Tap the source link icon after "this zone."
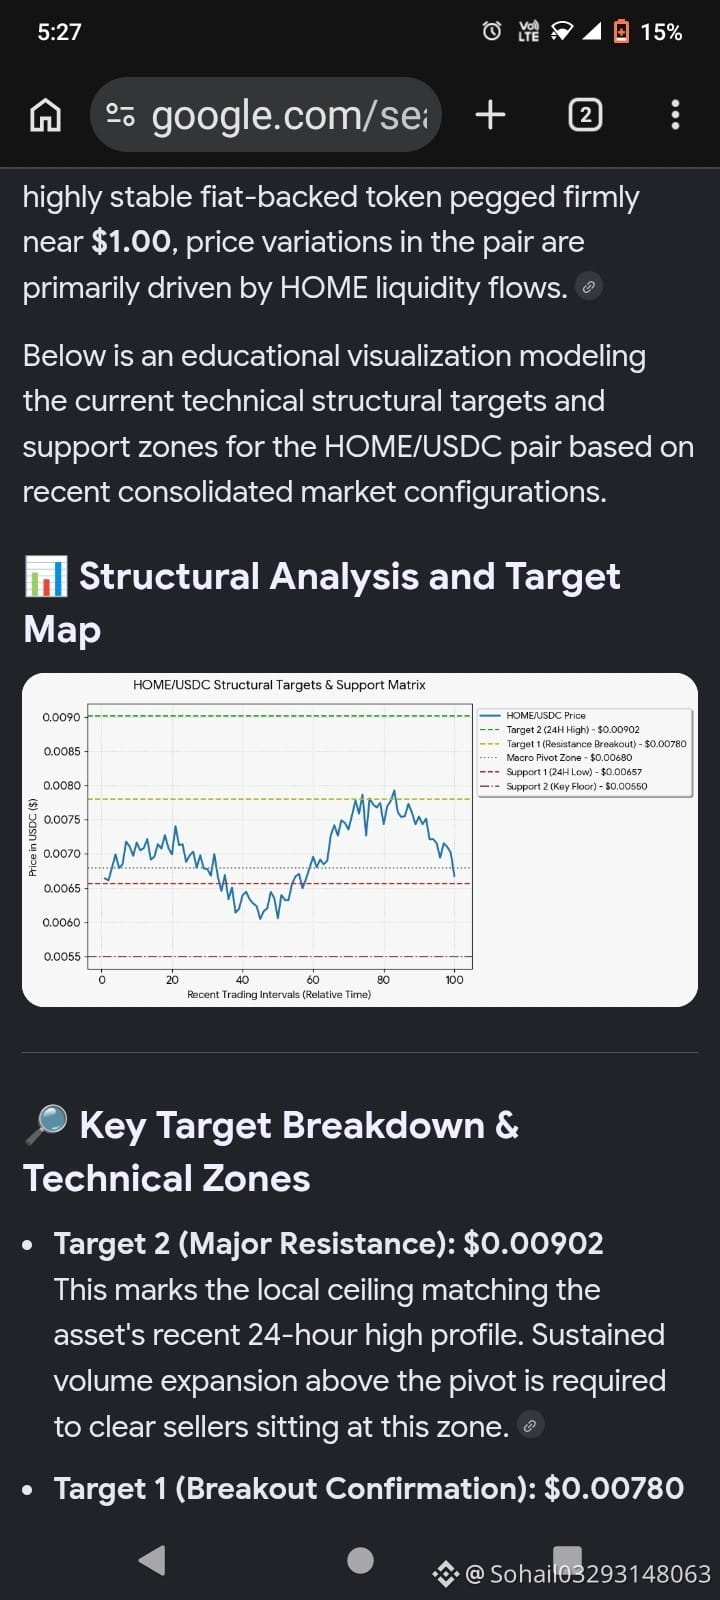Screen dimensions: 720x1600 (531, 1425)
